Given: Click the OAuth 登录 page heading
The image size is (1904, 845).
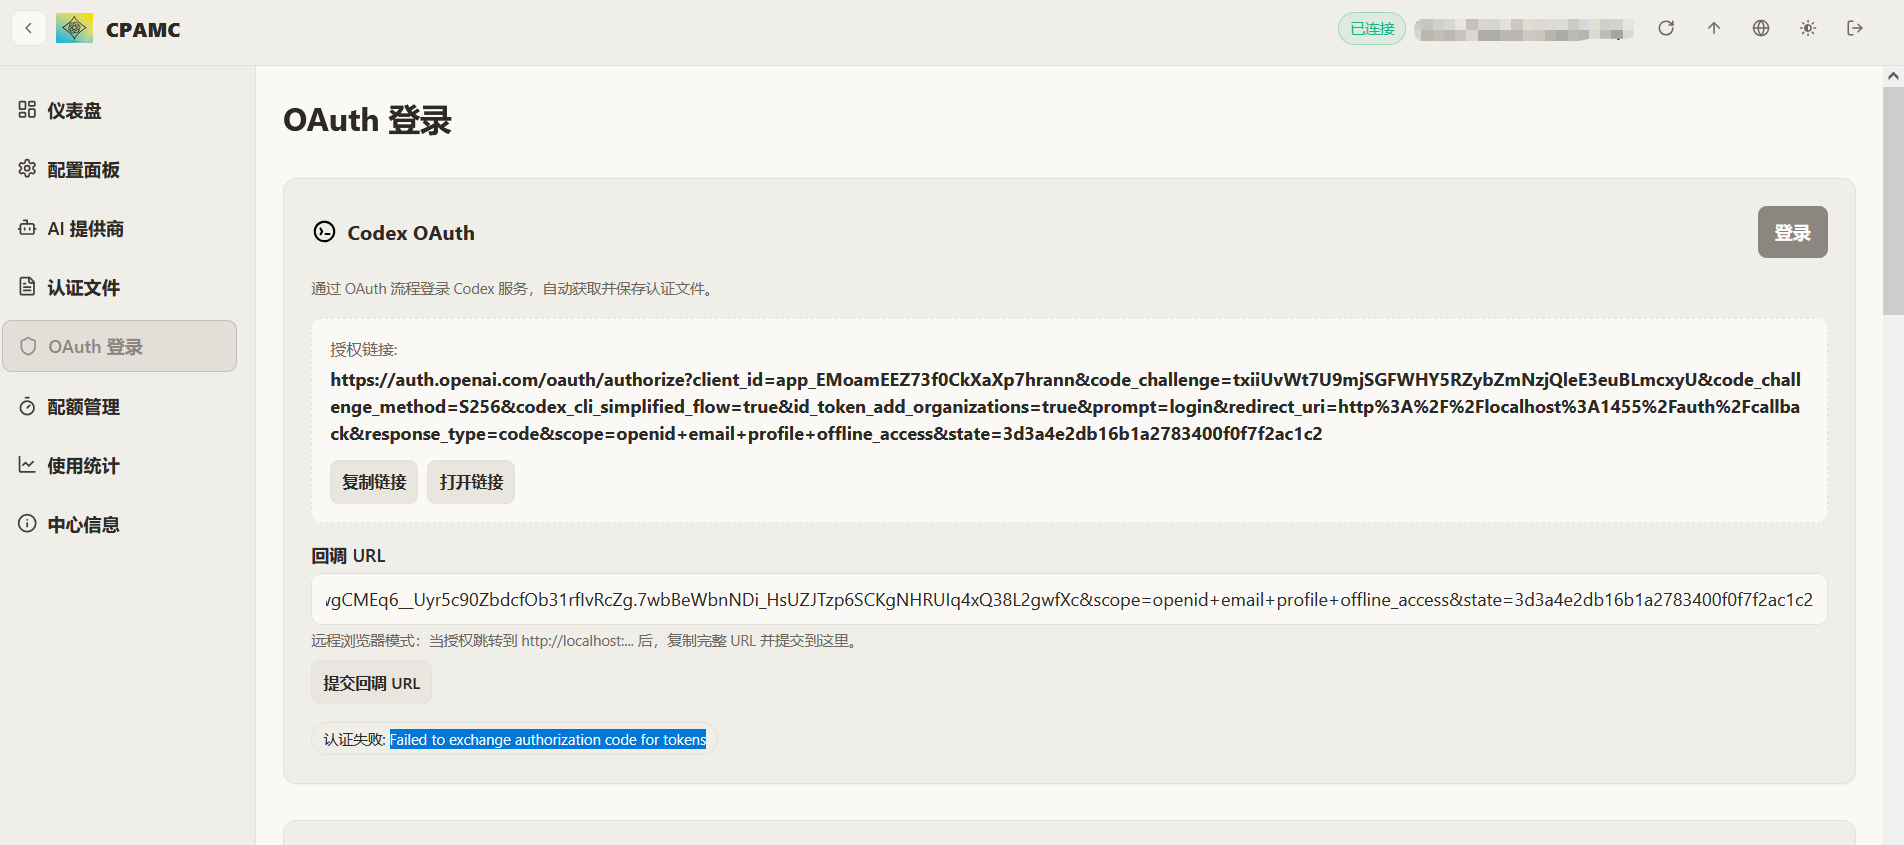Looking at the screenshot, I should coord(367,120).
